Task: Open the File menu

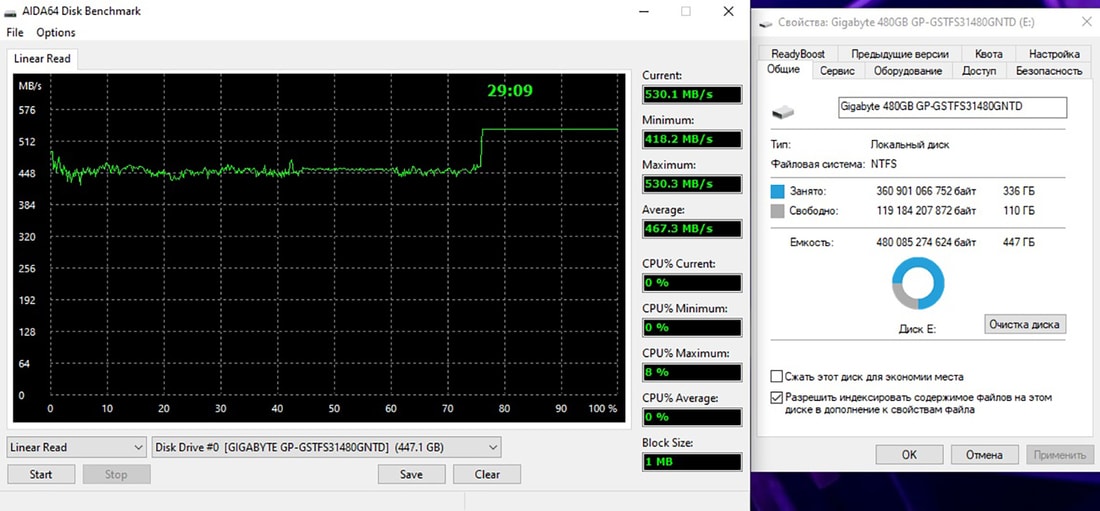Action: (x=15, y=33)
